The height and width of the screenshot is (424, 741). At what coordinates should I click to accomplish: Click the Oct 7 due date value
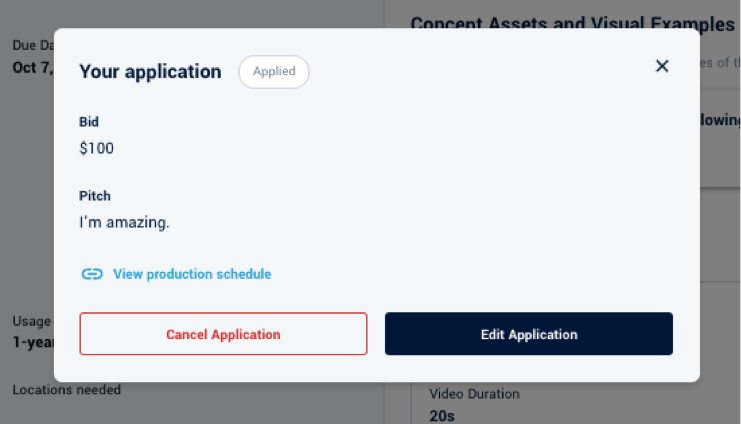pyautogui.click(x=32, y=67)
